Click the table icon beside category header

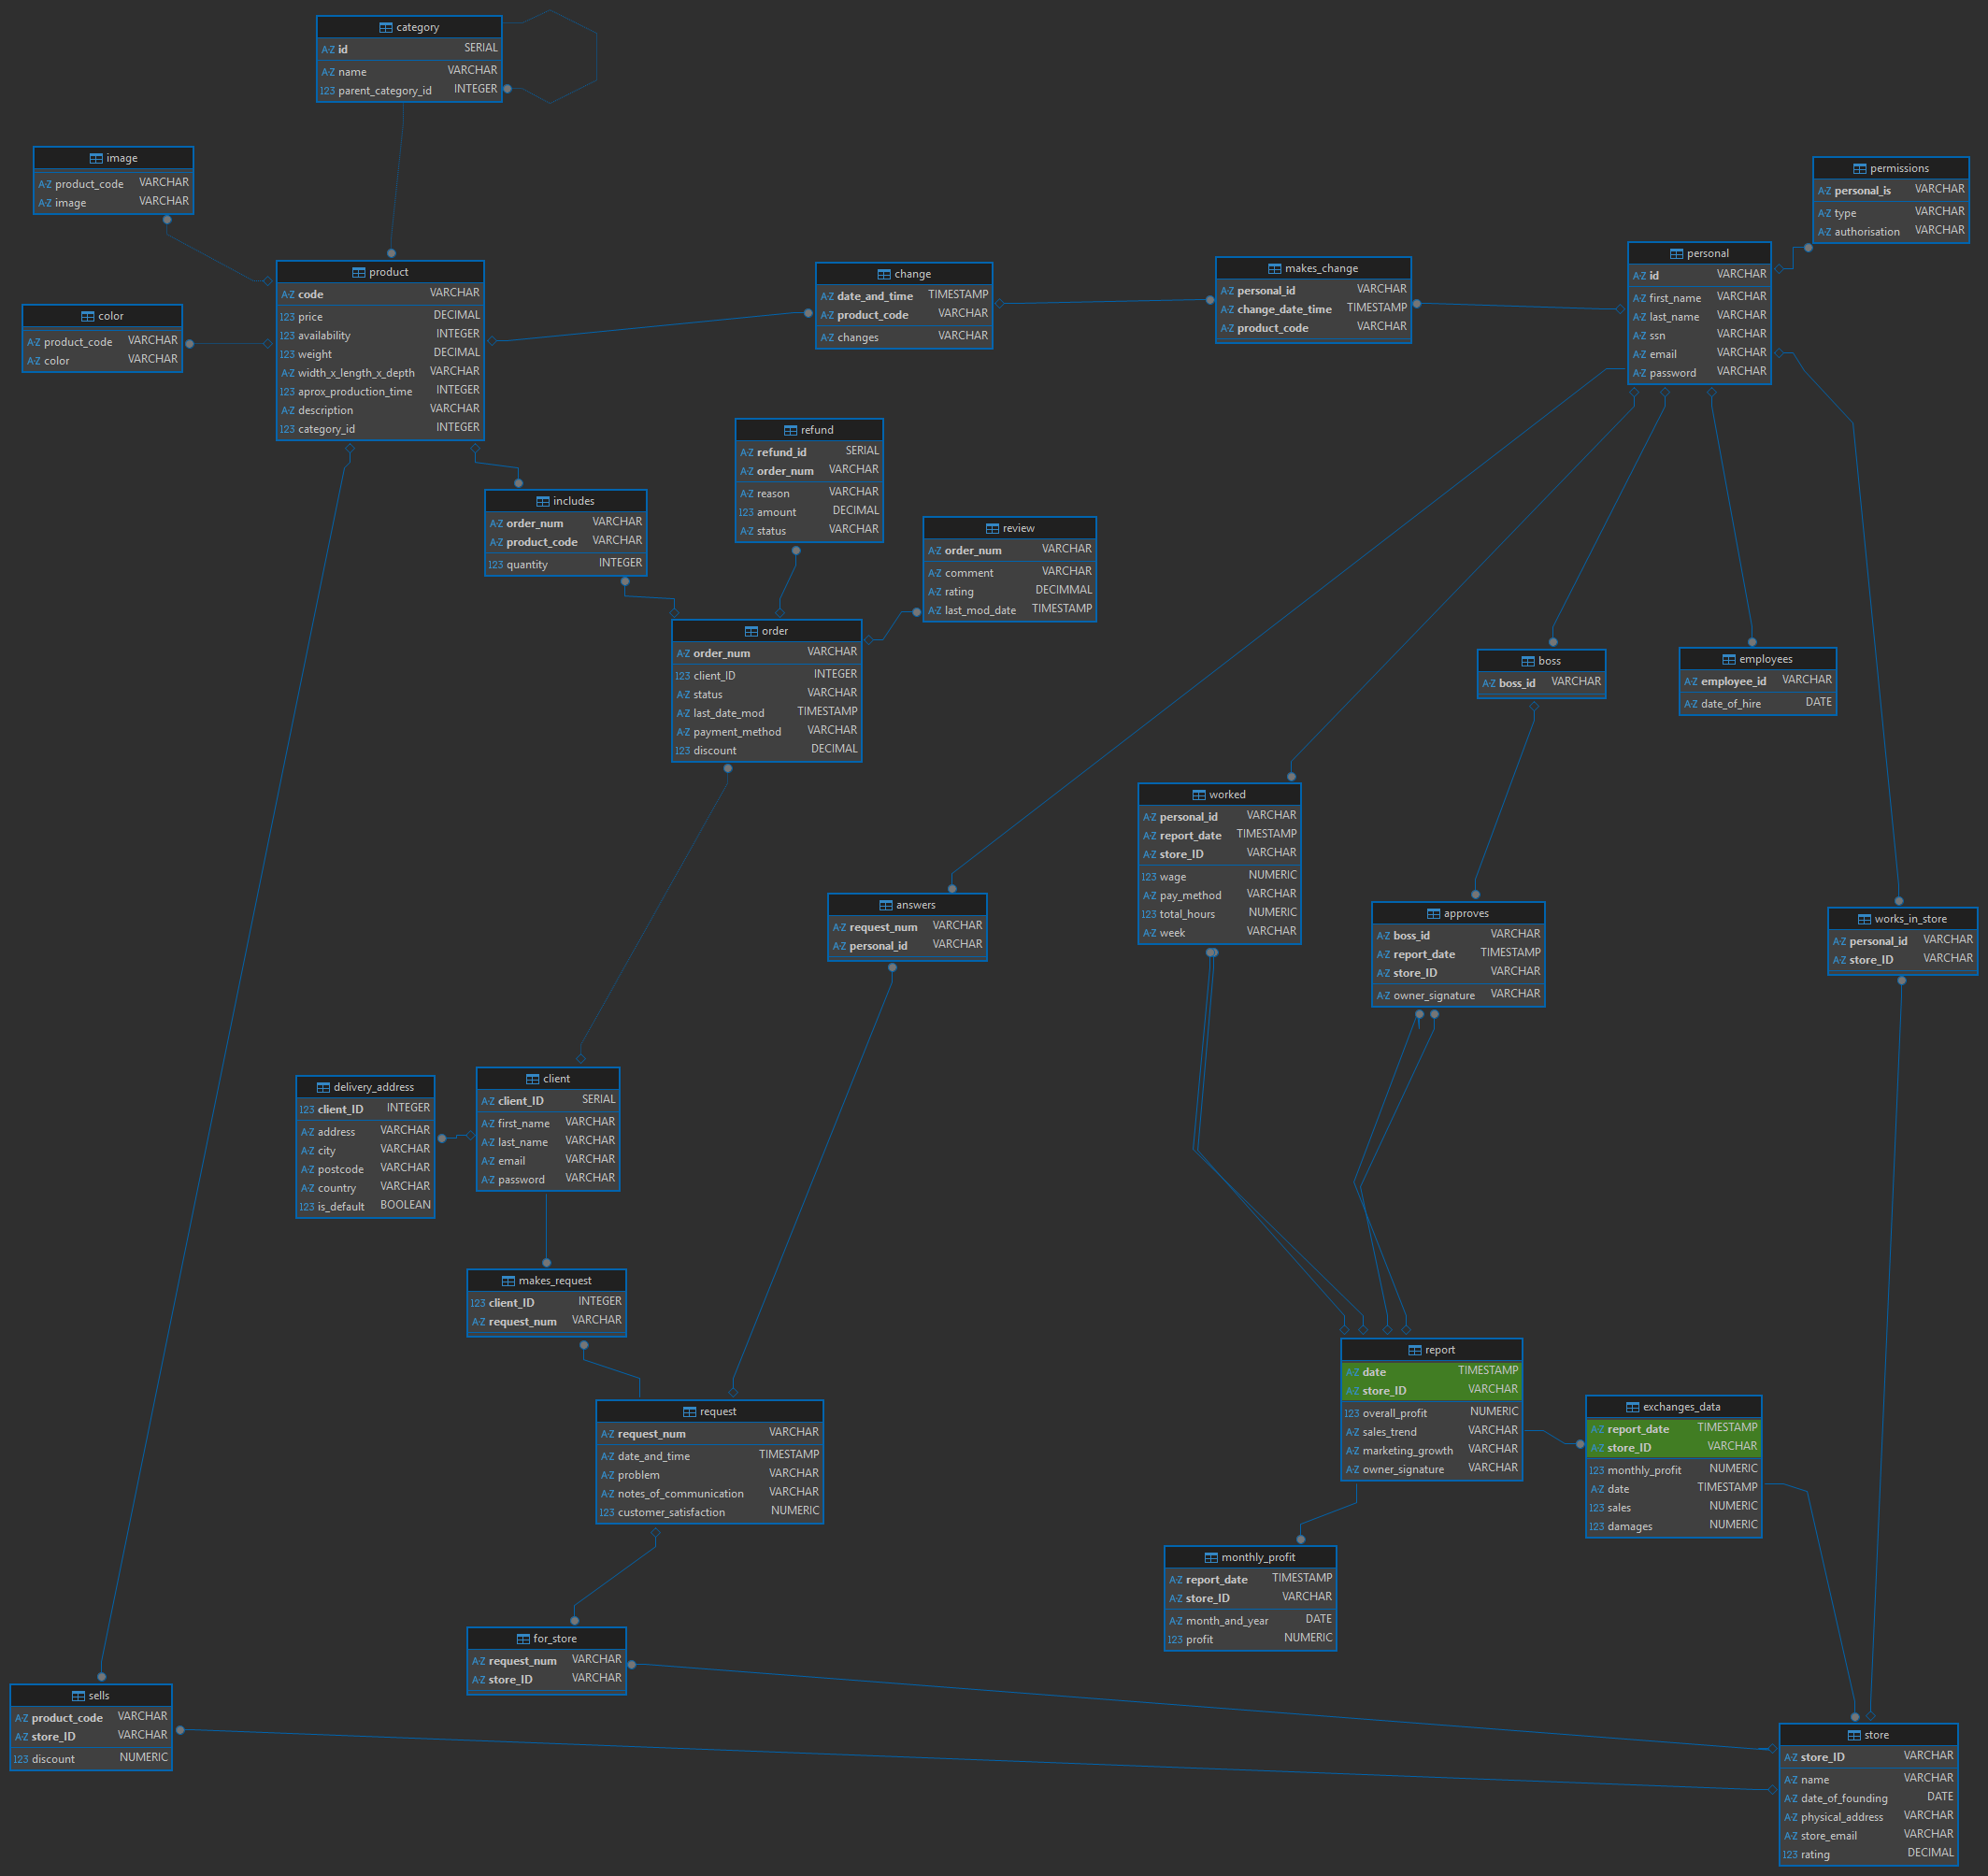(386, 28)
